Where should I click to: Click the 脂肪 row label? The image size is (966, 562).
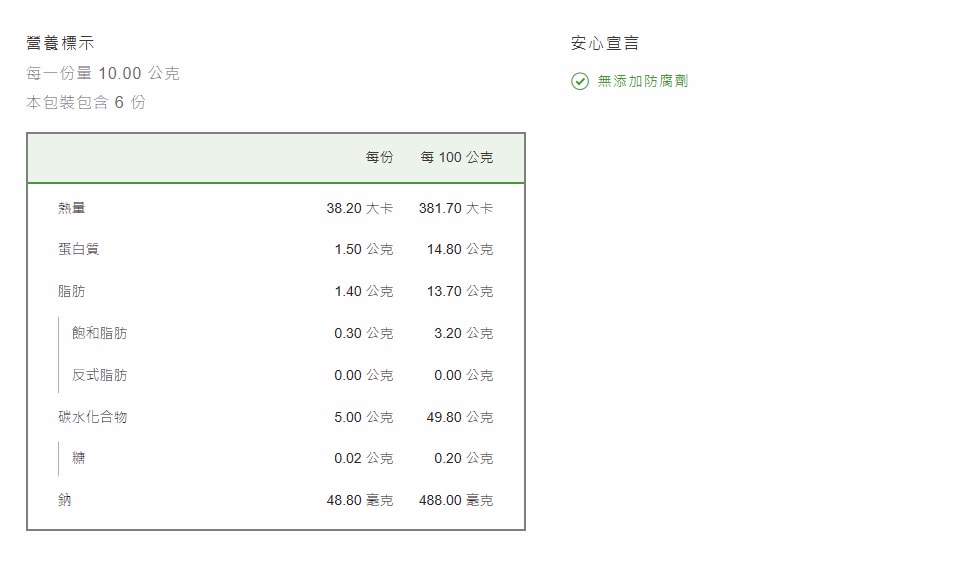[x=72, y=291]
